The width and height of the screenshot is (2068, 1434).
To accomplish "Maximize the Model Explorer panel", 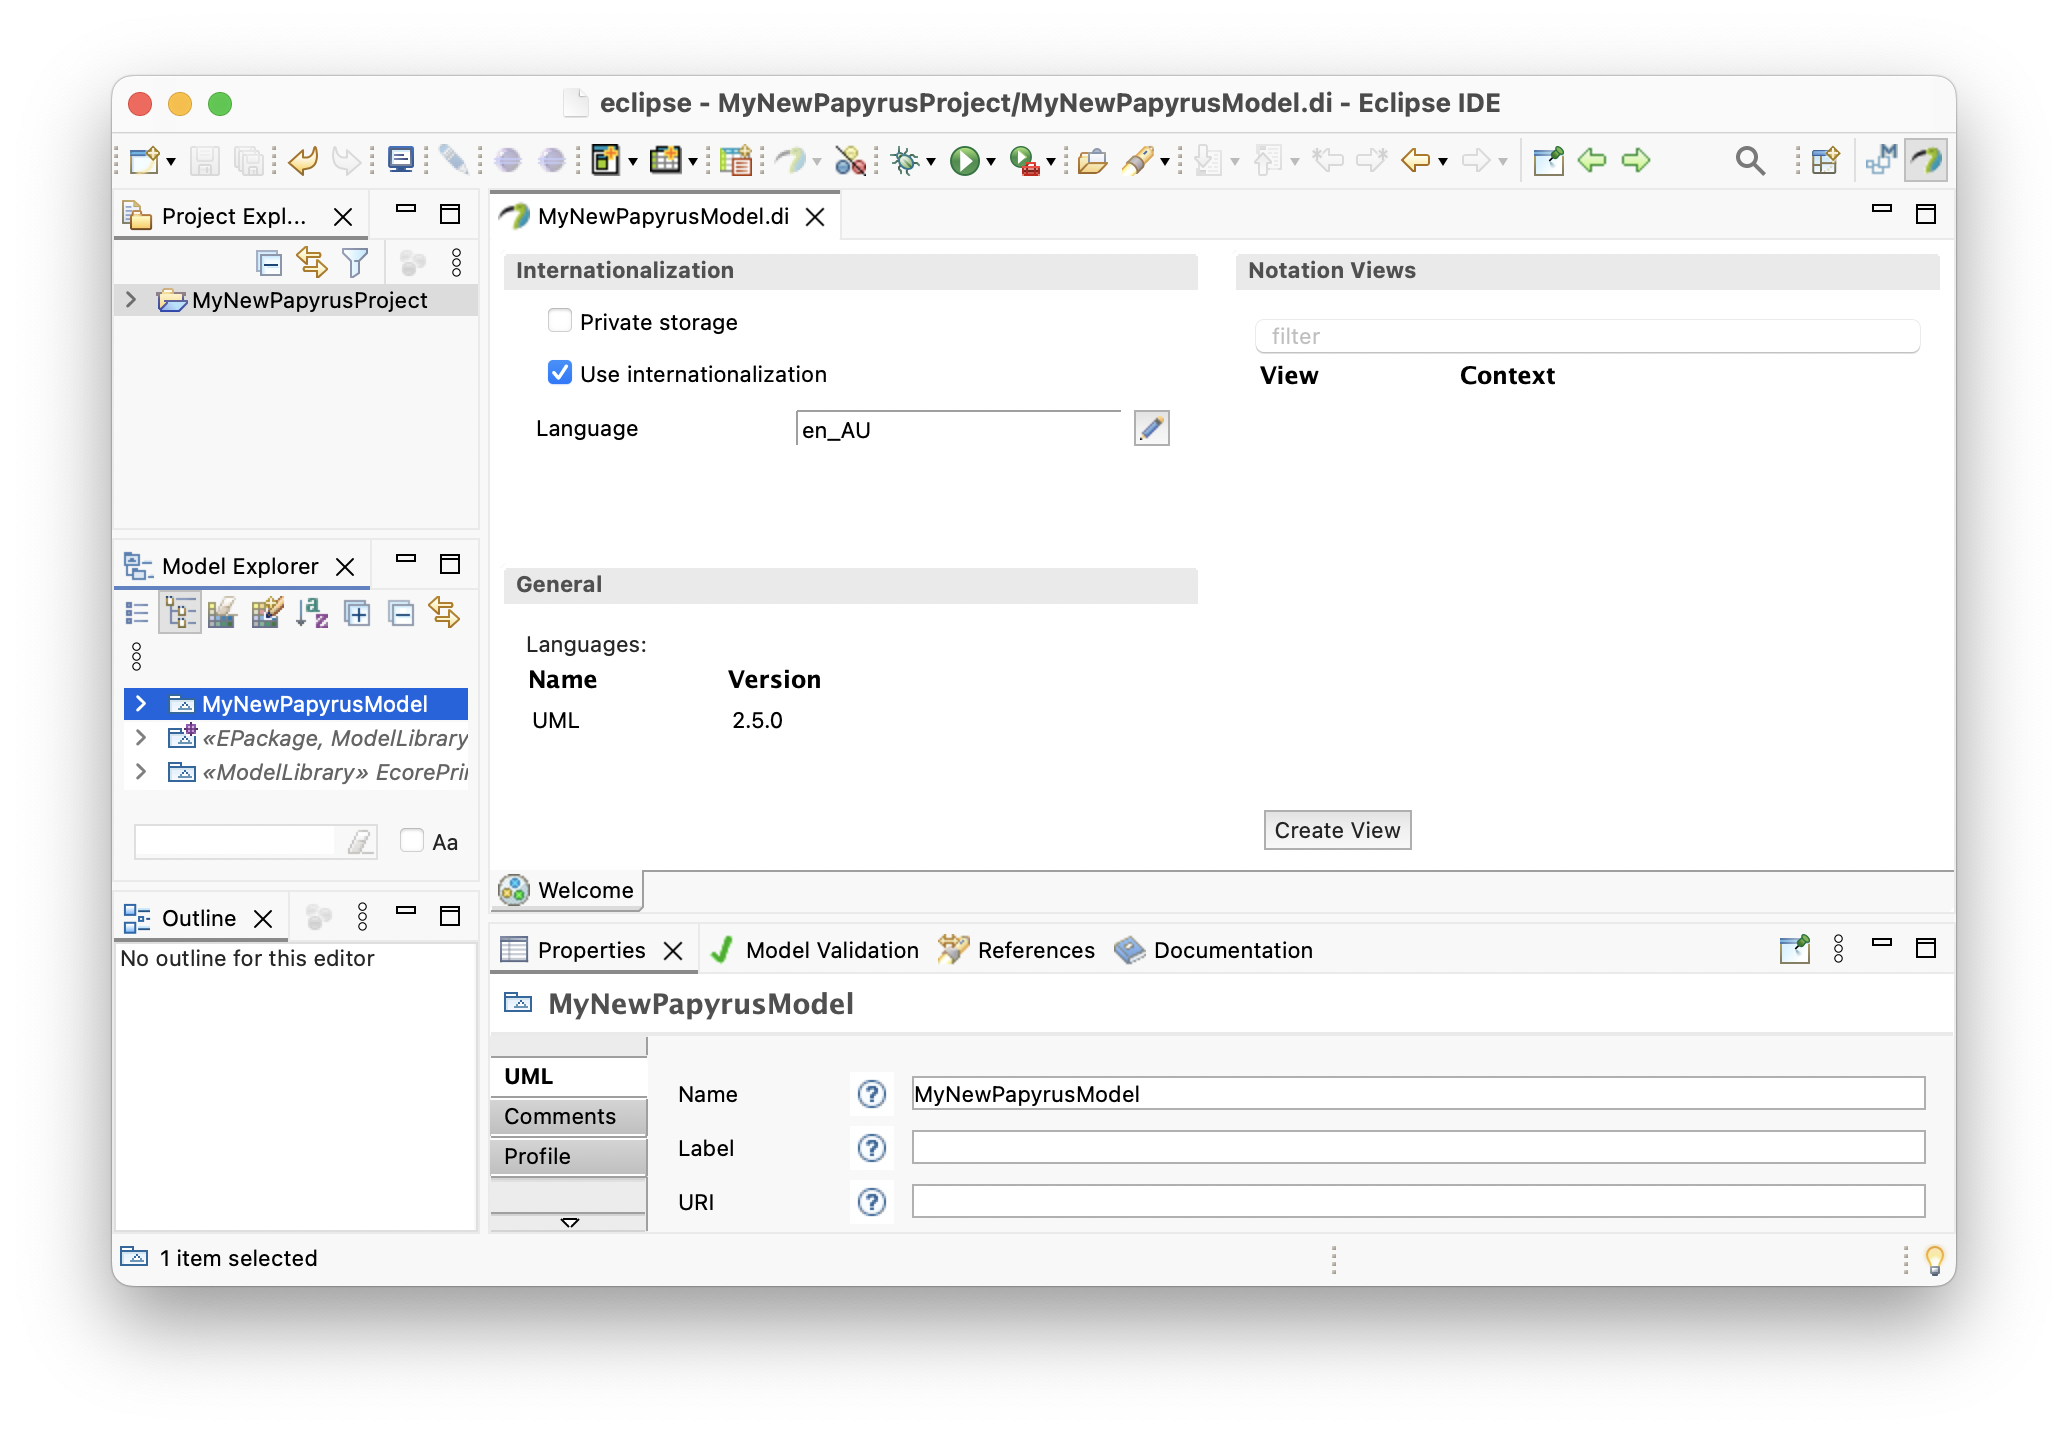I will pyautogui.click(x=450, y=564).
